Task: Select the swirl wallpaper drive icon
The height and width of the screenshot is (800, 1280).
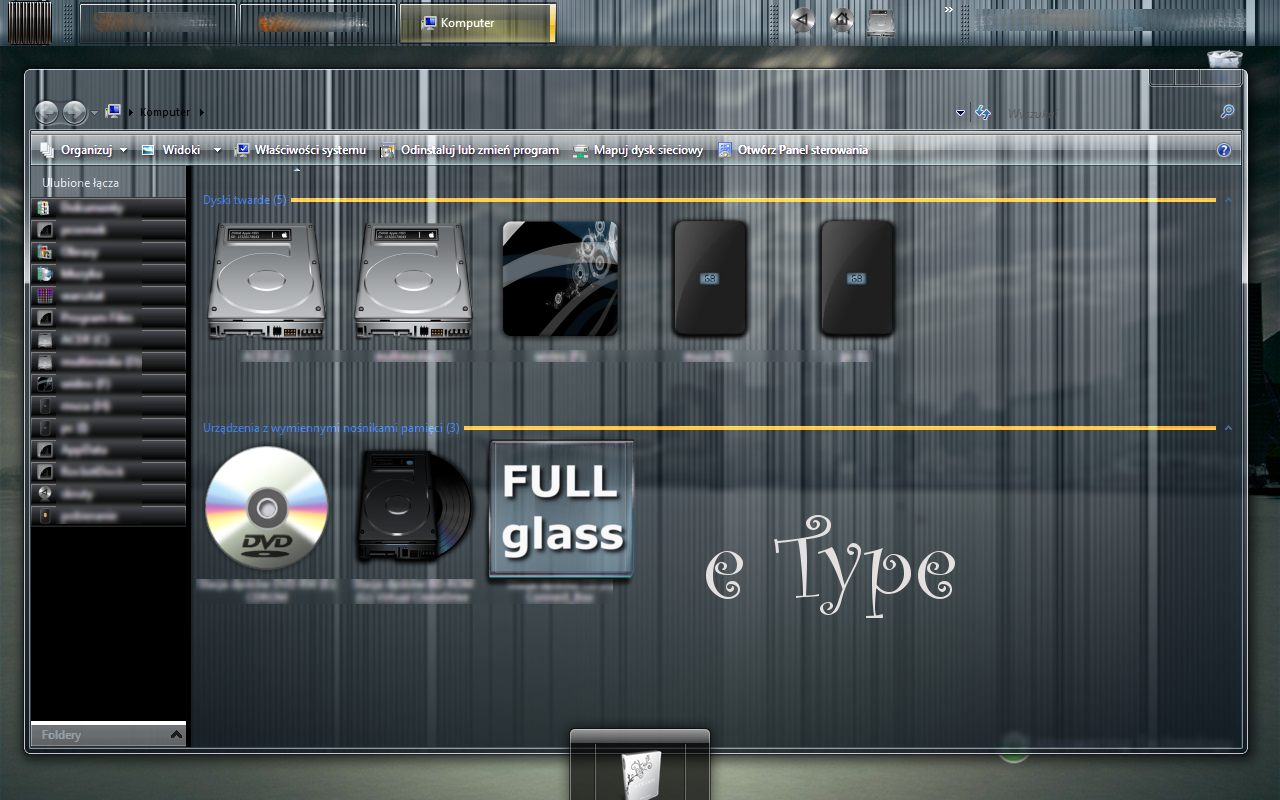Action: click(560, 278)
